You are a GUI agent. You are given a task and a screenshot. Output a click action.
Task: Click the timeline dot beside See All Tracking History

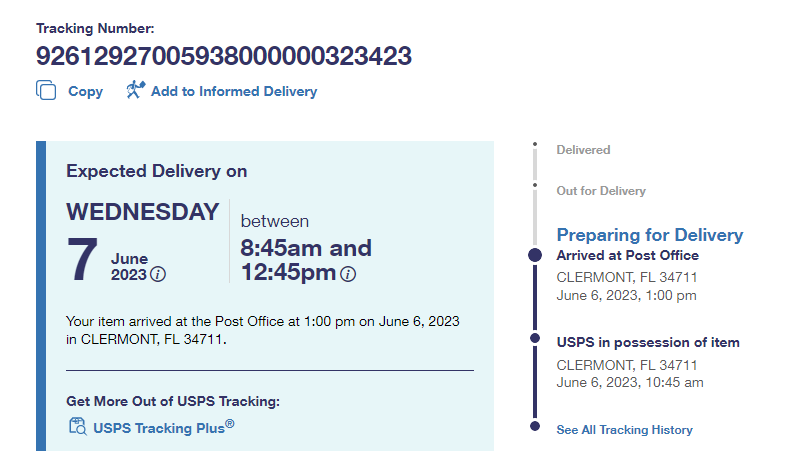[535, 429]
